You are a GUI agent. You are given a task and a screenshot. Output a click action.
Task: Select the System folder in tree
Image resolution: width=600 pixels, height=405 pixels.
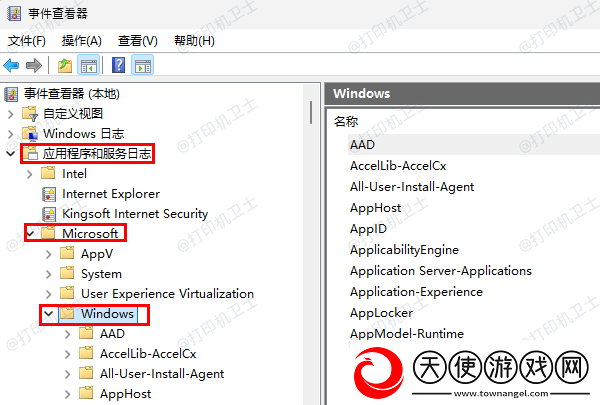pyautogui.click(x=101, y=274)
